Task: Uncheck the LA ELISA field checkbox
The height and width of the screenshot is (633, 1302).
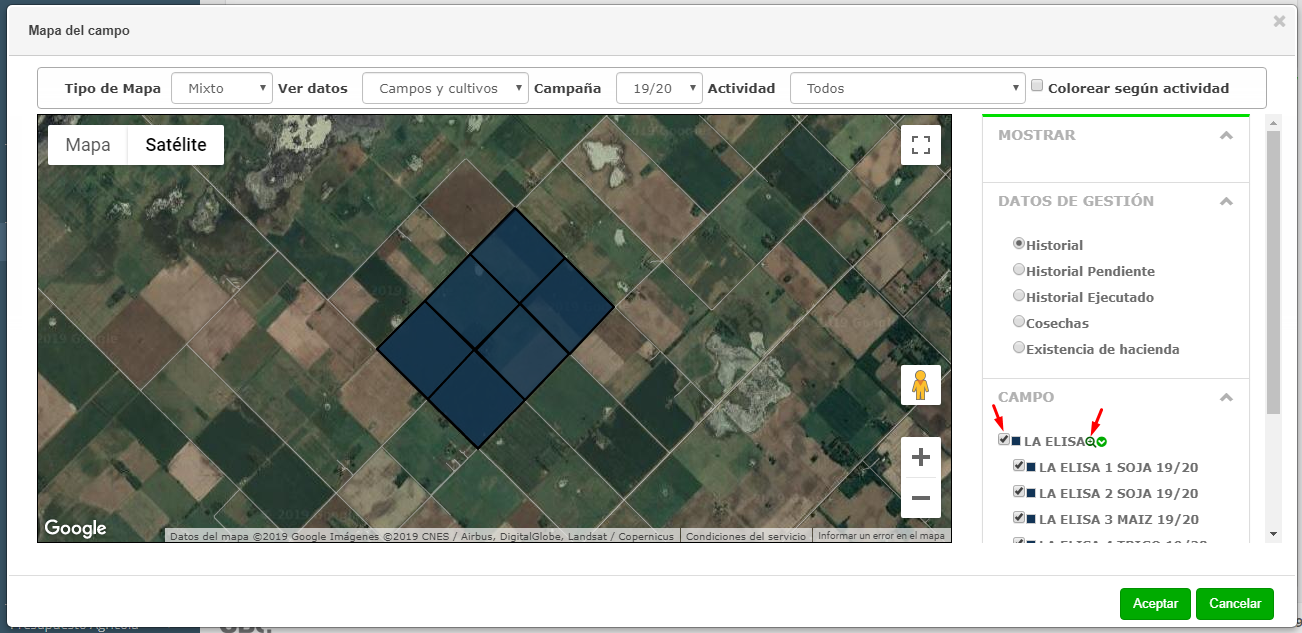Action: [1004, 439]
